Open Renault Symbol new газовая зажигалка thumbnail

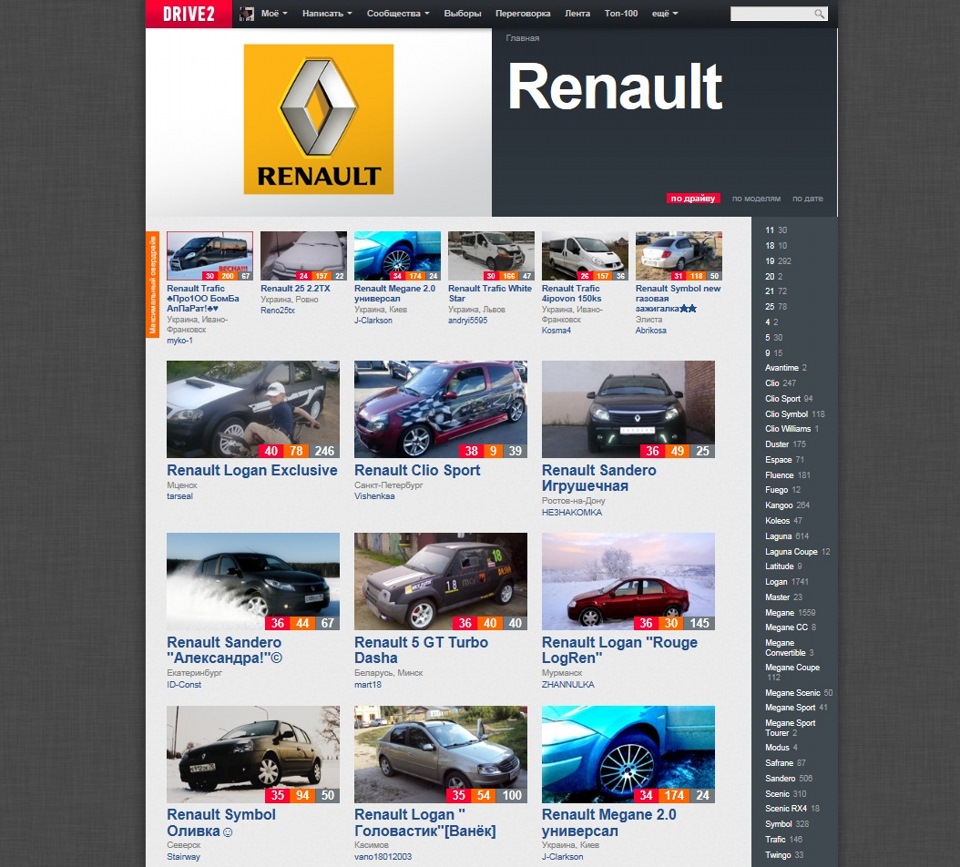click(678, 256)
